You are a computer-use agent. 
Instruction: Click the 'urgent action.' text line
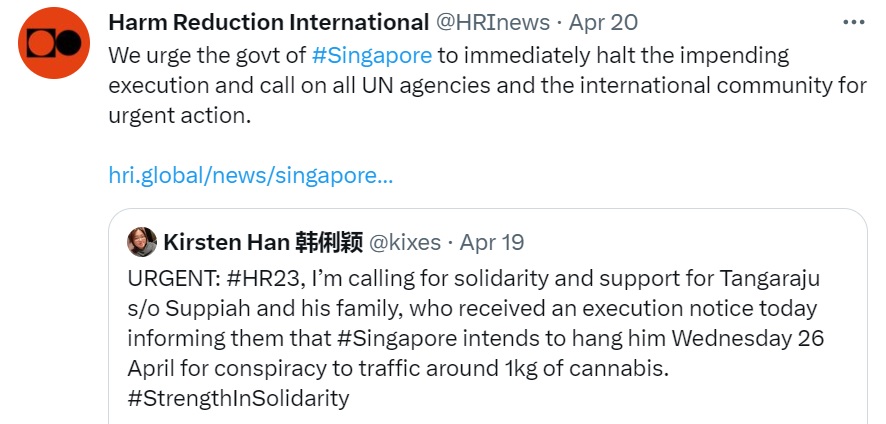178,115
